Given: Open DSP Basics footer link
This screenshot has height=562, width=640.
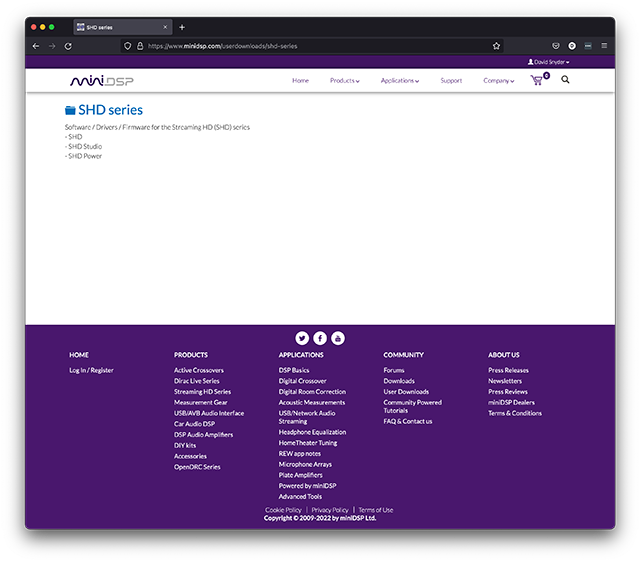Looking at the screenshot, I should pos(294,371).
